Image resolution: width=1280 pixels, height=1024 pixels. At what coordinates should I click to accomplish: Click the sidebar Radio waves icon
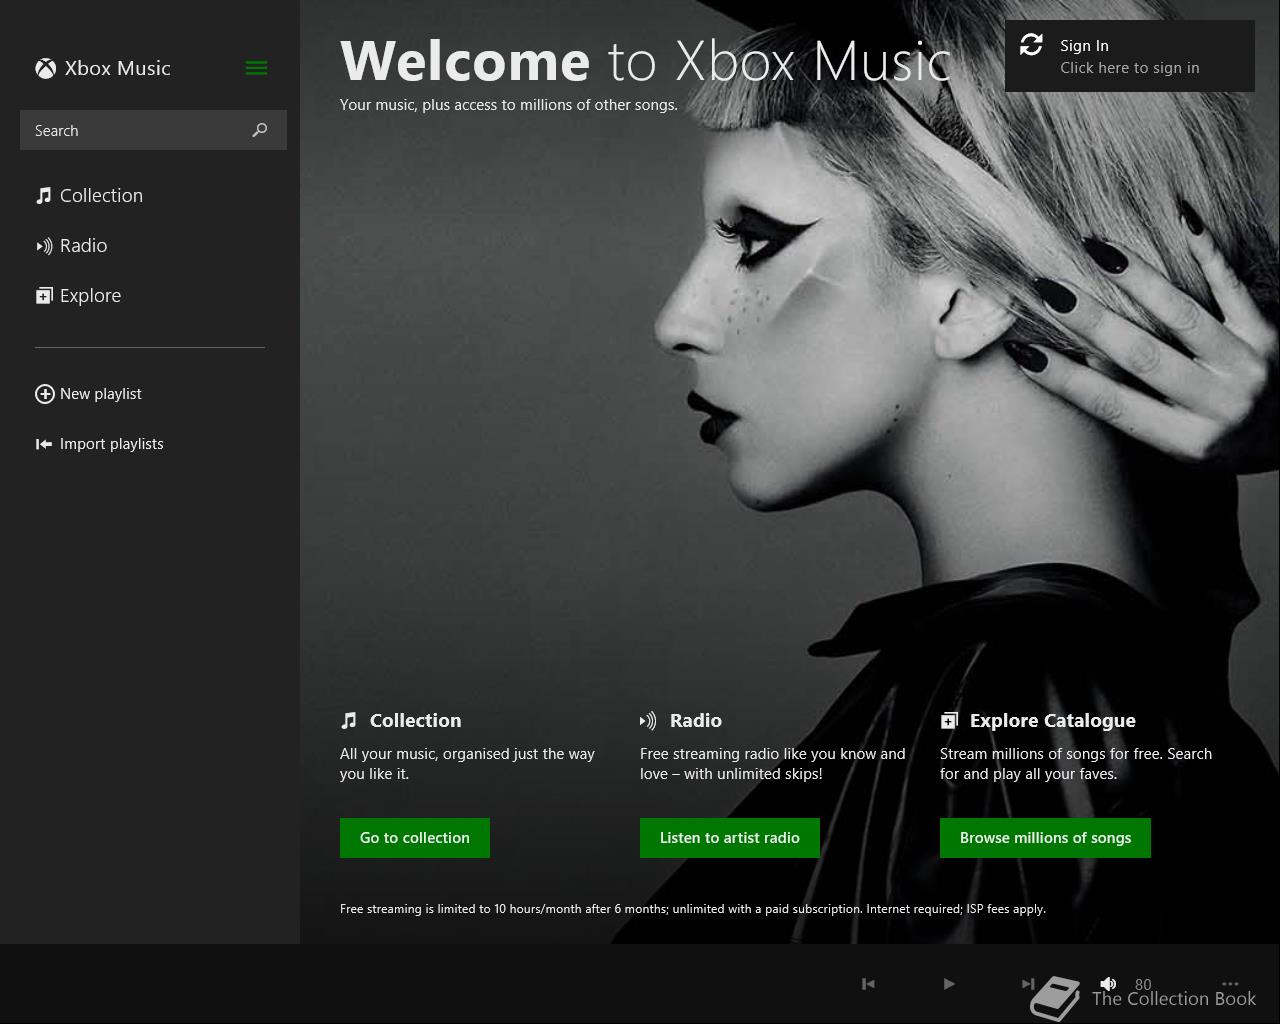click(44, 246)
